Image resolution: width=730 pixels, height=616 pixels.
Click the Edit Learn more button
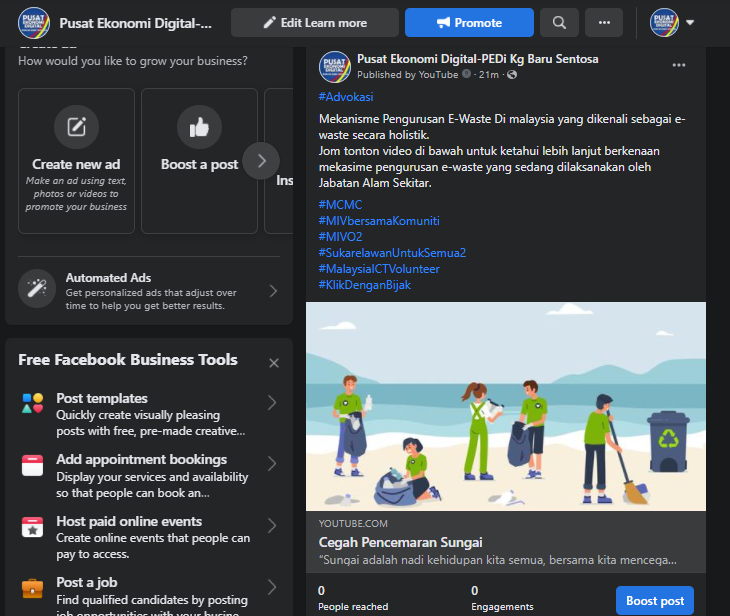315,22
